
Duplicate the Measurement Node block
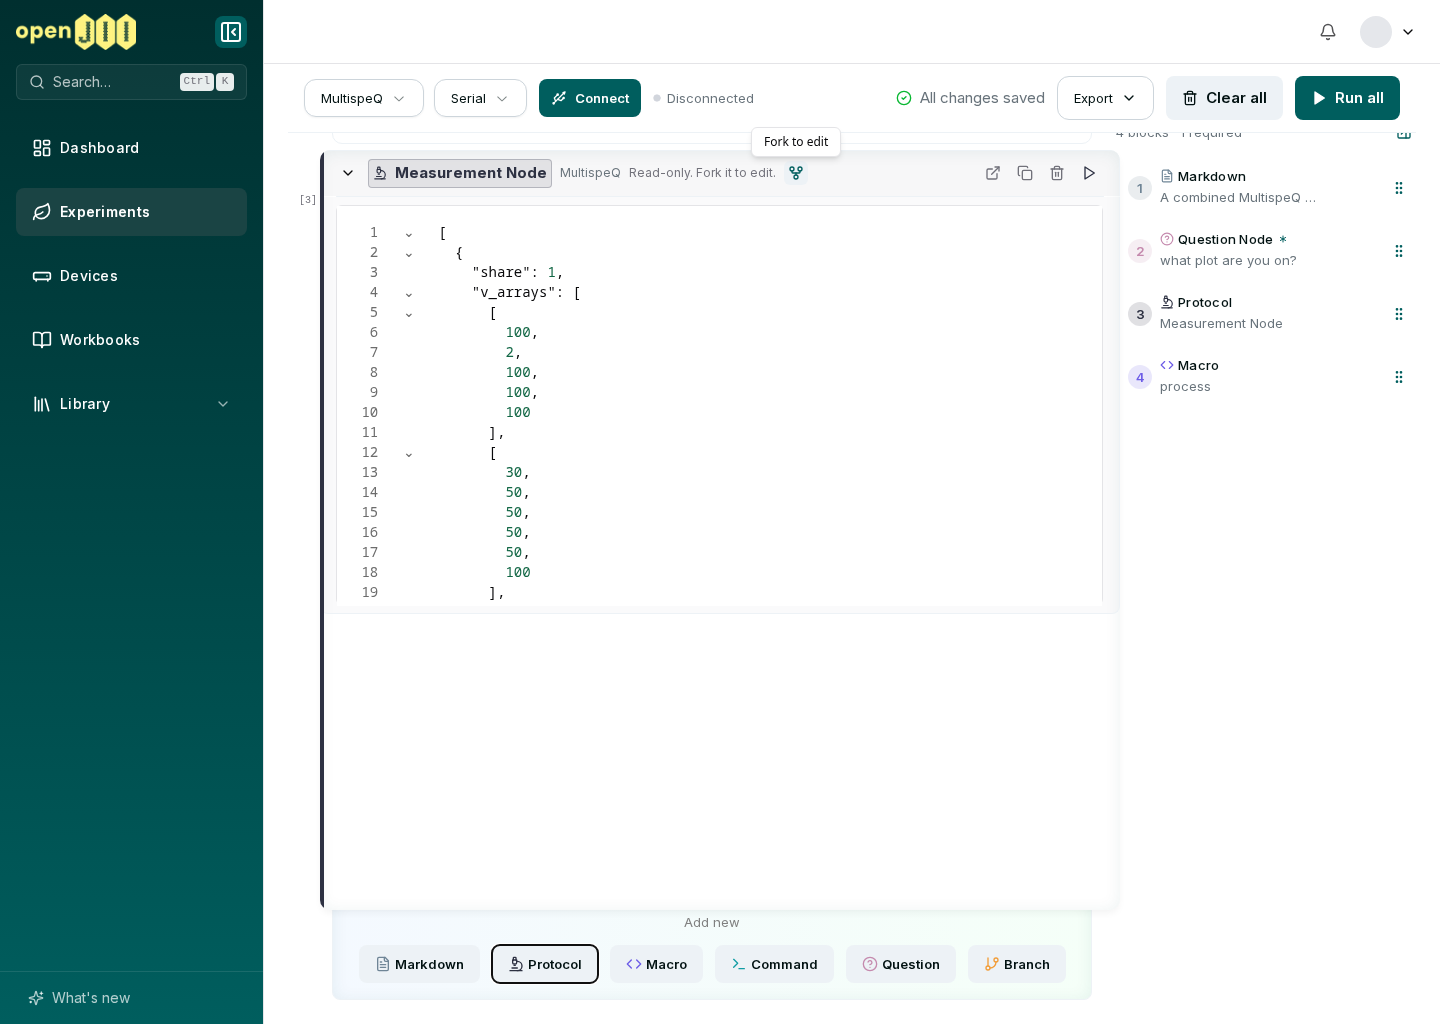pos(1025,173)
